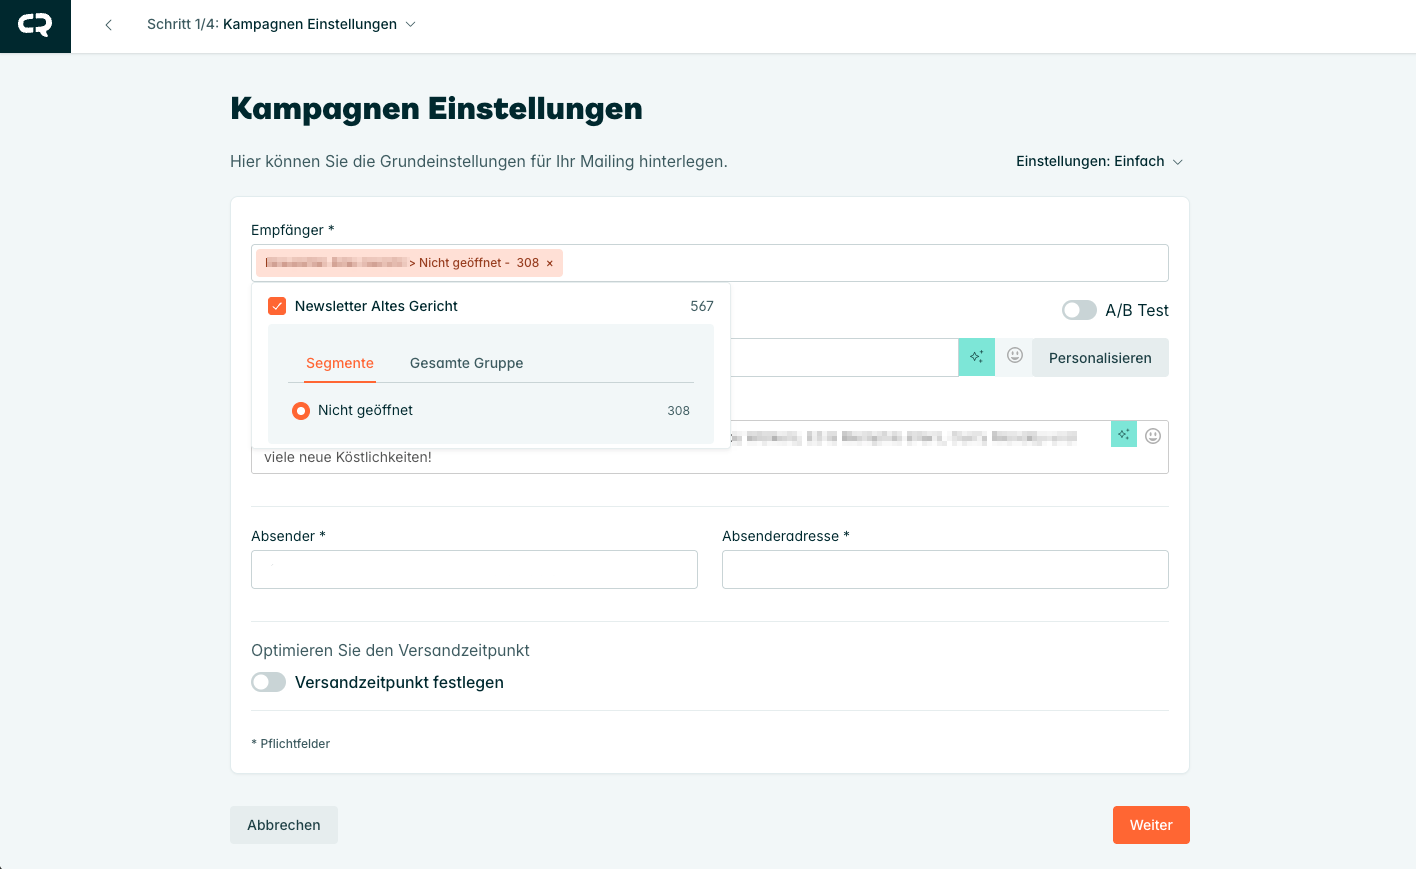Click the AI sparkle icon in preheader field
1416x869 pixels.
coord(1124,434)
